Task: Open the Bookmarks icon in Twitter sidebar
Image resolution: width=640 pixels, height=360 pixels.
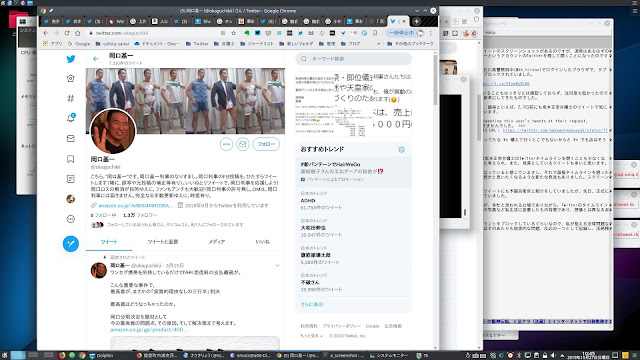Action: [71, 159]
